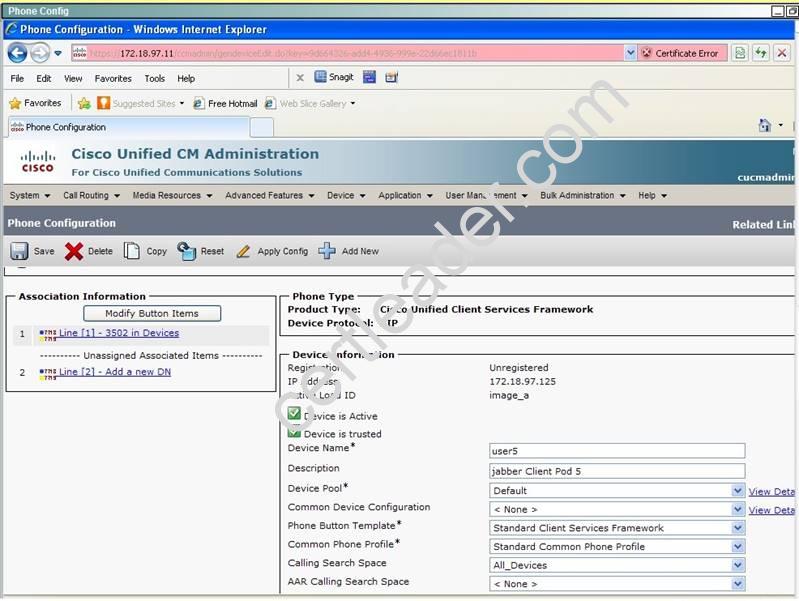Click the Modify Button Items button
Screen dimensions: 799x601
point(152,313)
